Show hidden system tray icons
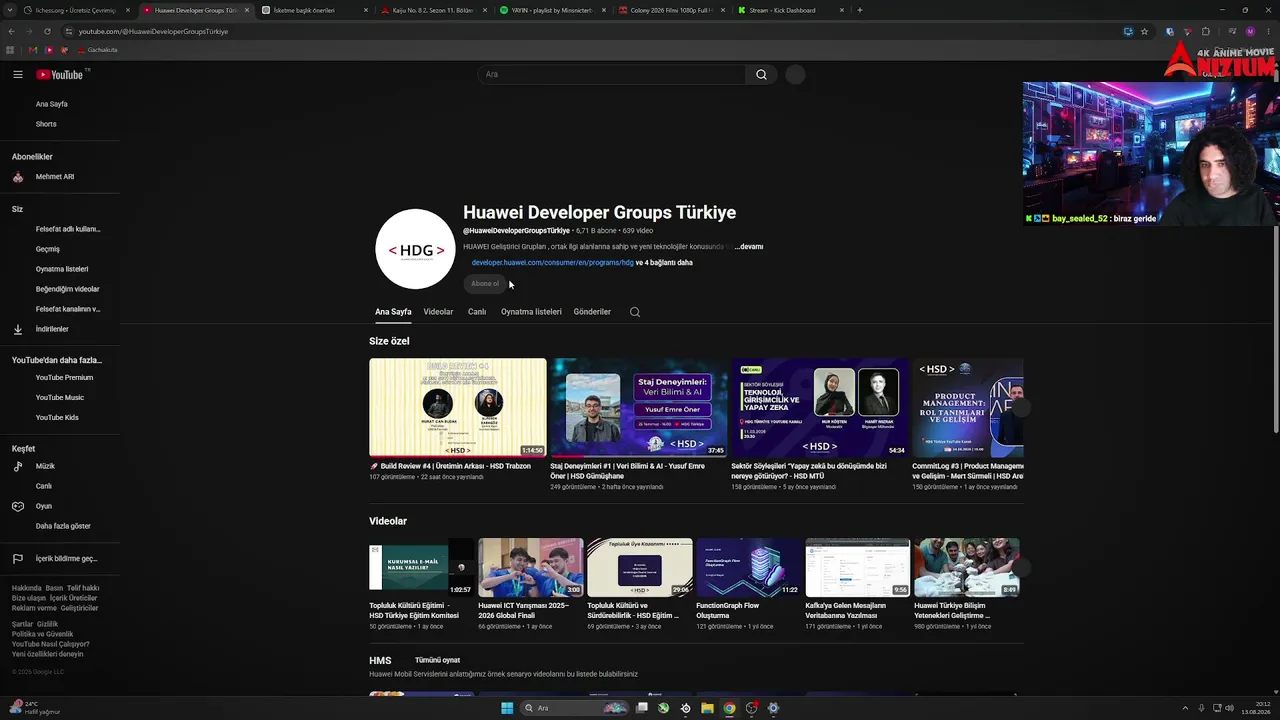Viewport: 1280px width, 720px height. point(1187,708)
